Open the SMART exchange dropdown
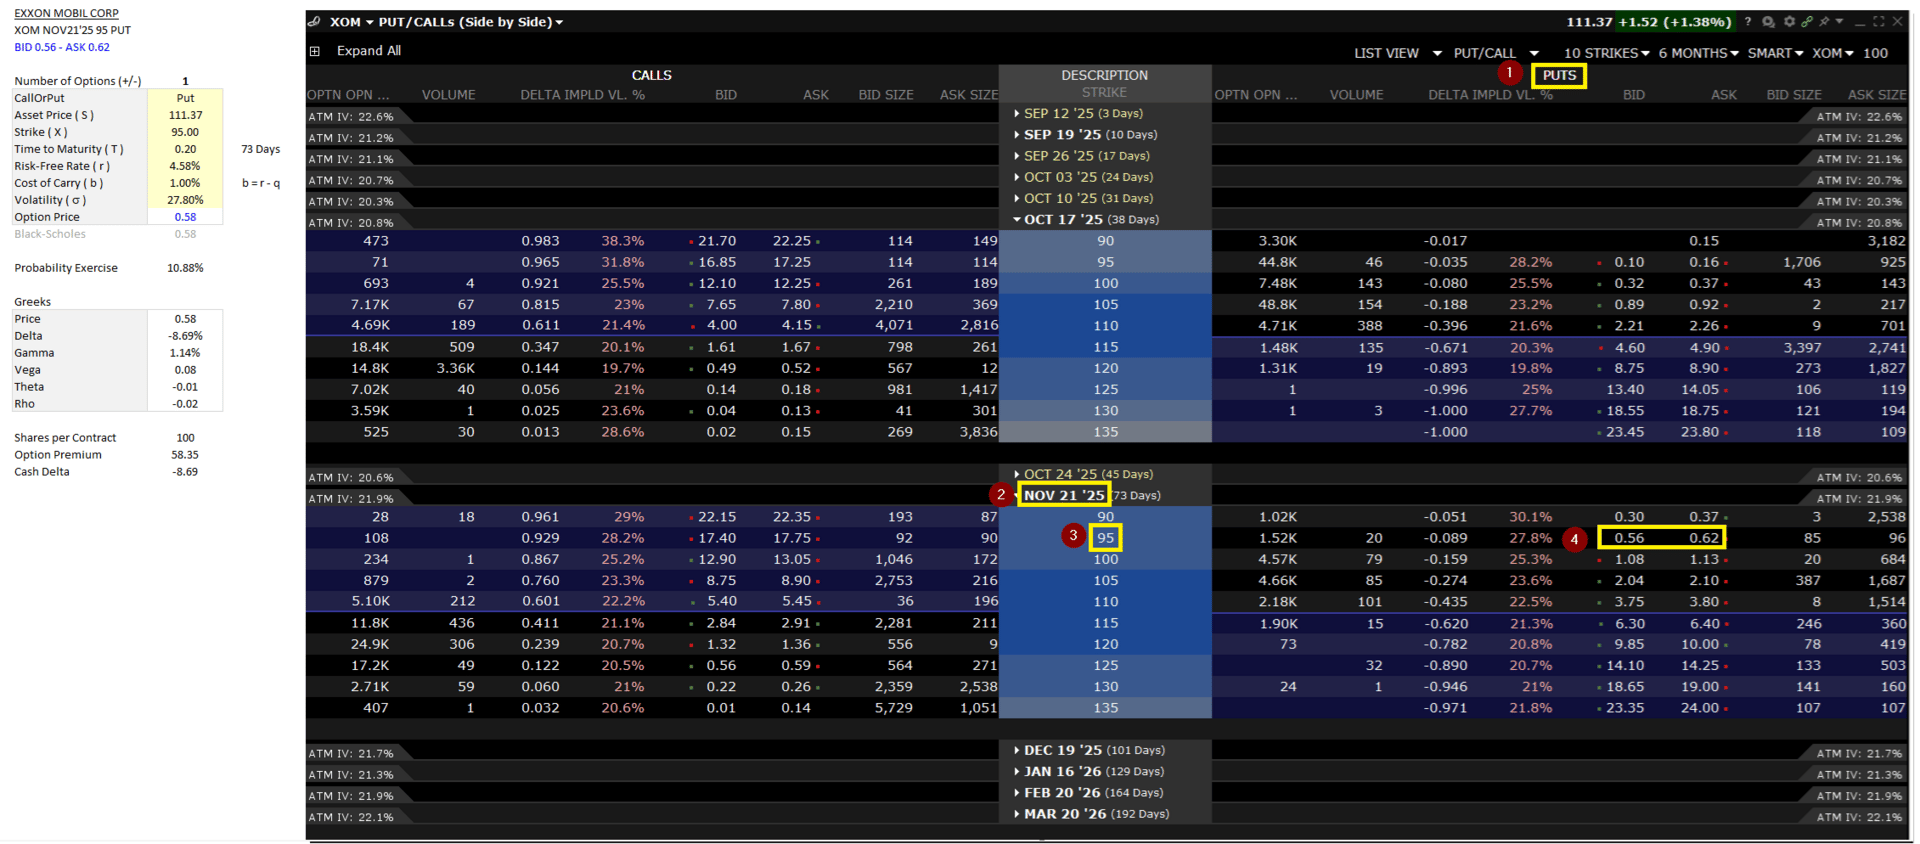Viewport: 1920px width, 844px height. pos(1775,53)
